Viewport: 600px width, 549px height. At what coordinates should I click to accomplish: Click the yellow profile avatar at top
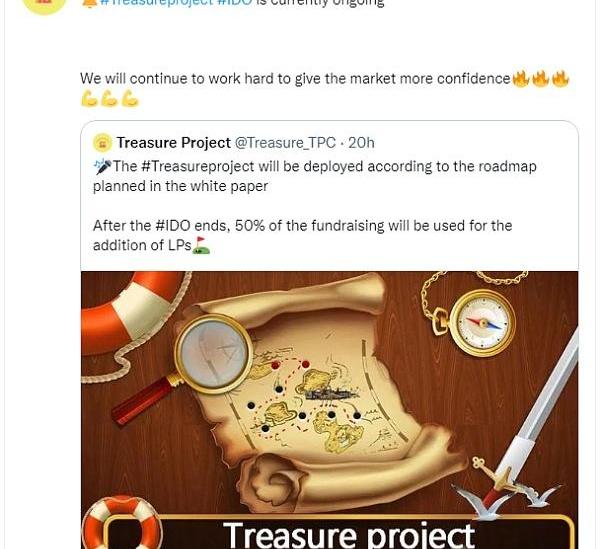click(45, 5)
